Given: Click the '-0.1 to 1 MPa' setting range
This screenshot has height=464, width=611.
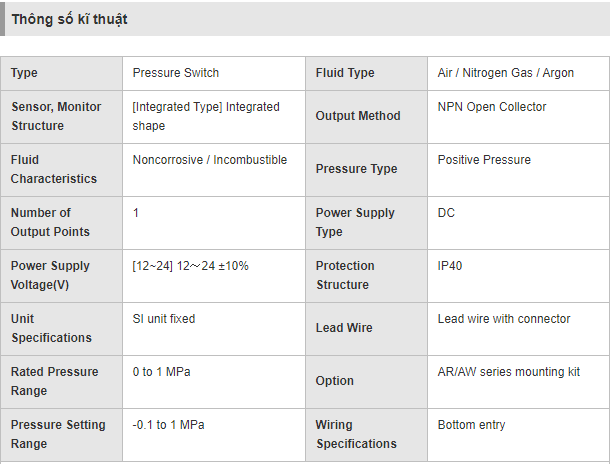Looking at the screenshot, I should [x=168, y=425].
